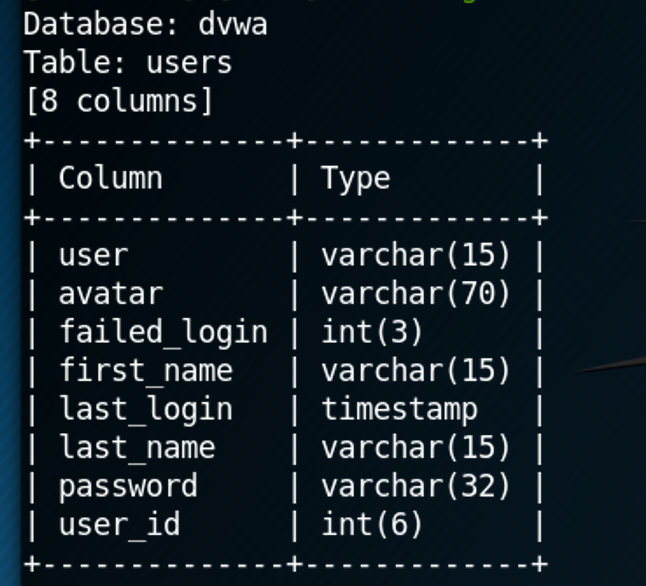
Task: Click the "Column" table header
Action: point(110,178)
